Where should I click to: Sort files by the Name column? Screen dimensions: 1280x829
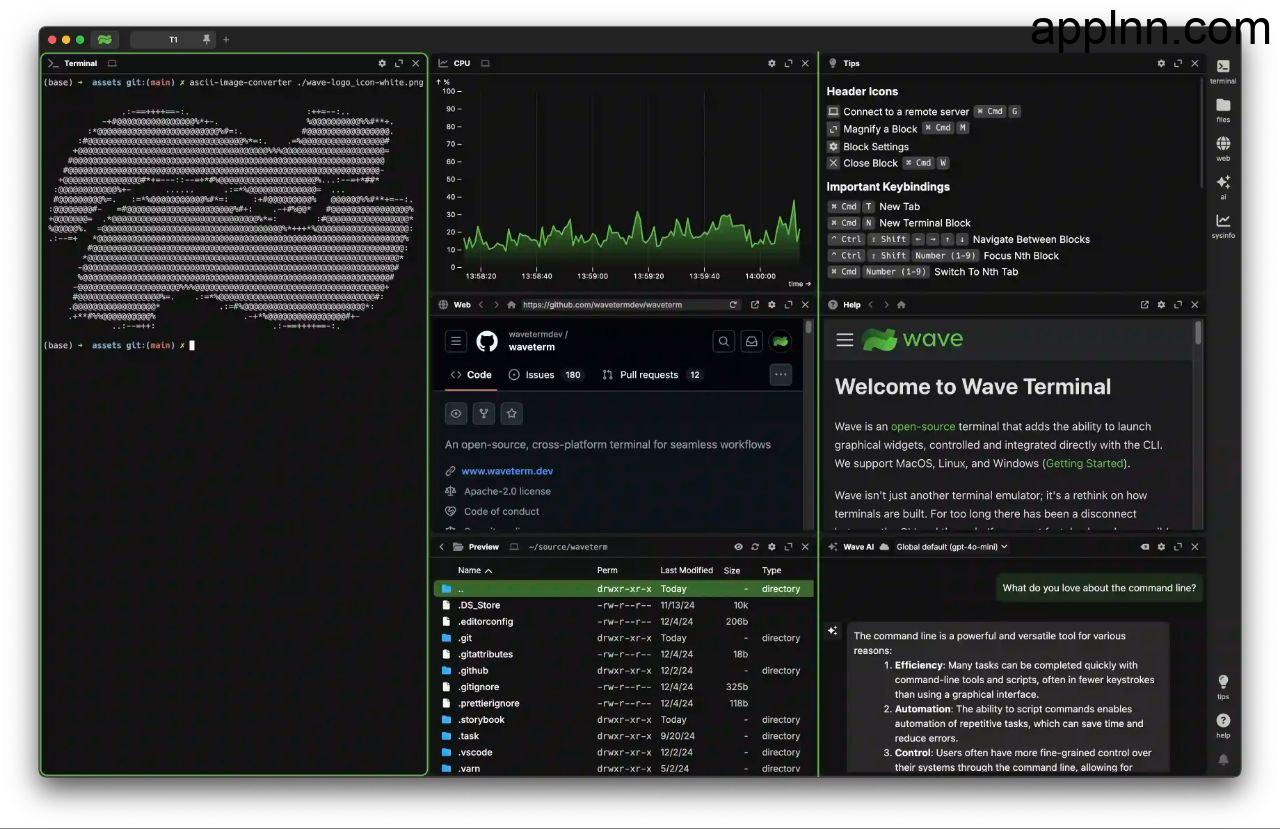click(475, 570)
